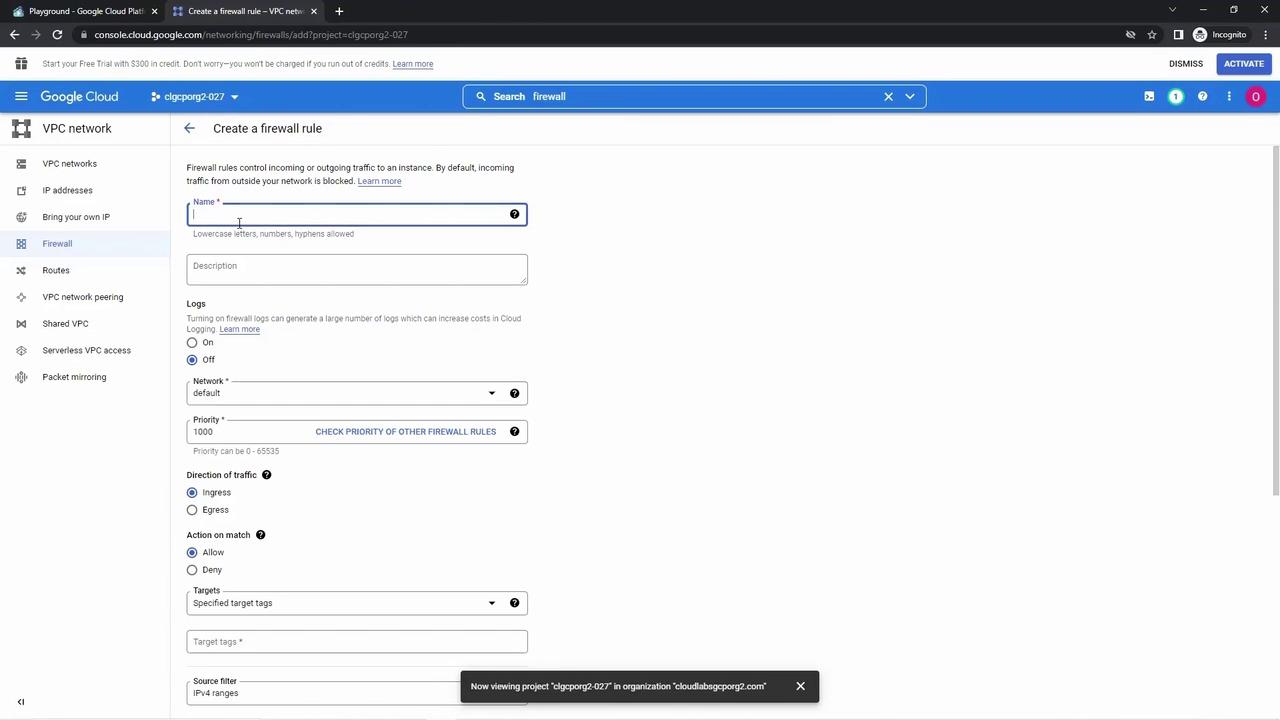This screenshot has height=720, width=1280.
Task: Open Routes page in sidebar
Action: pos(56,271)
